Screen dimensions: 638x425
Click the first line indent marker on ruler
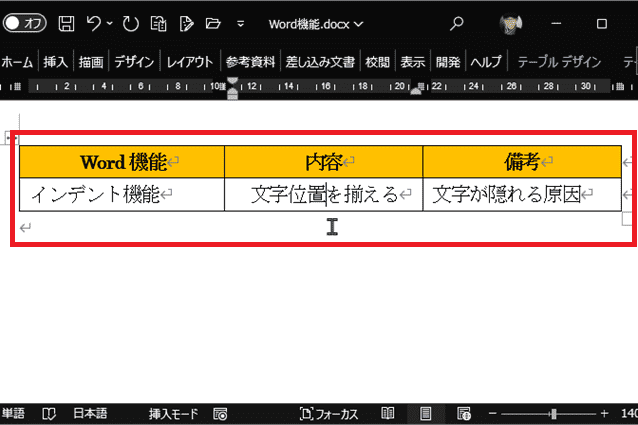[x=232, y=81]
